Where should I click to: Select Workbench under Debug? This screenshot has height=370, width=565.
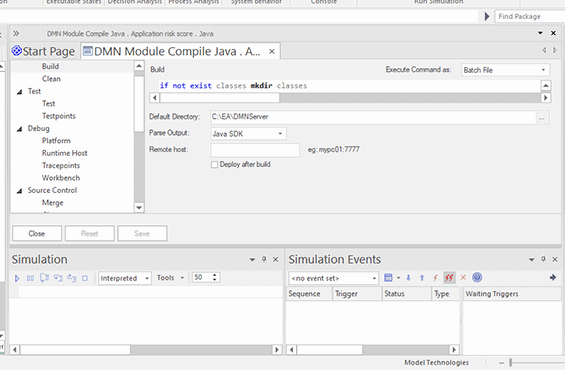61,178
